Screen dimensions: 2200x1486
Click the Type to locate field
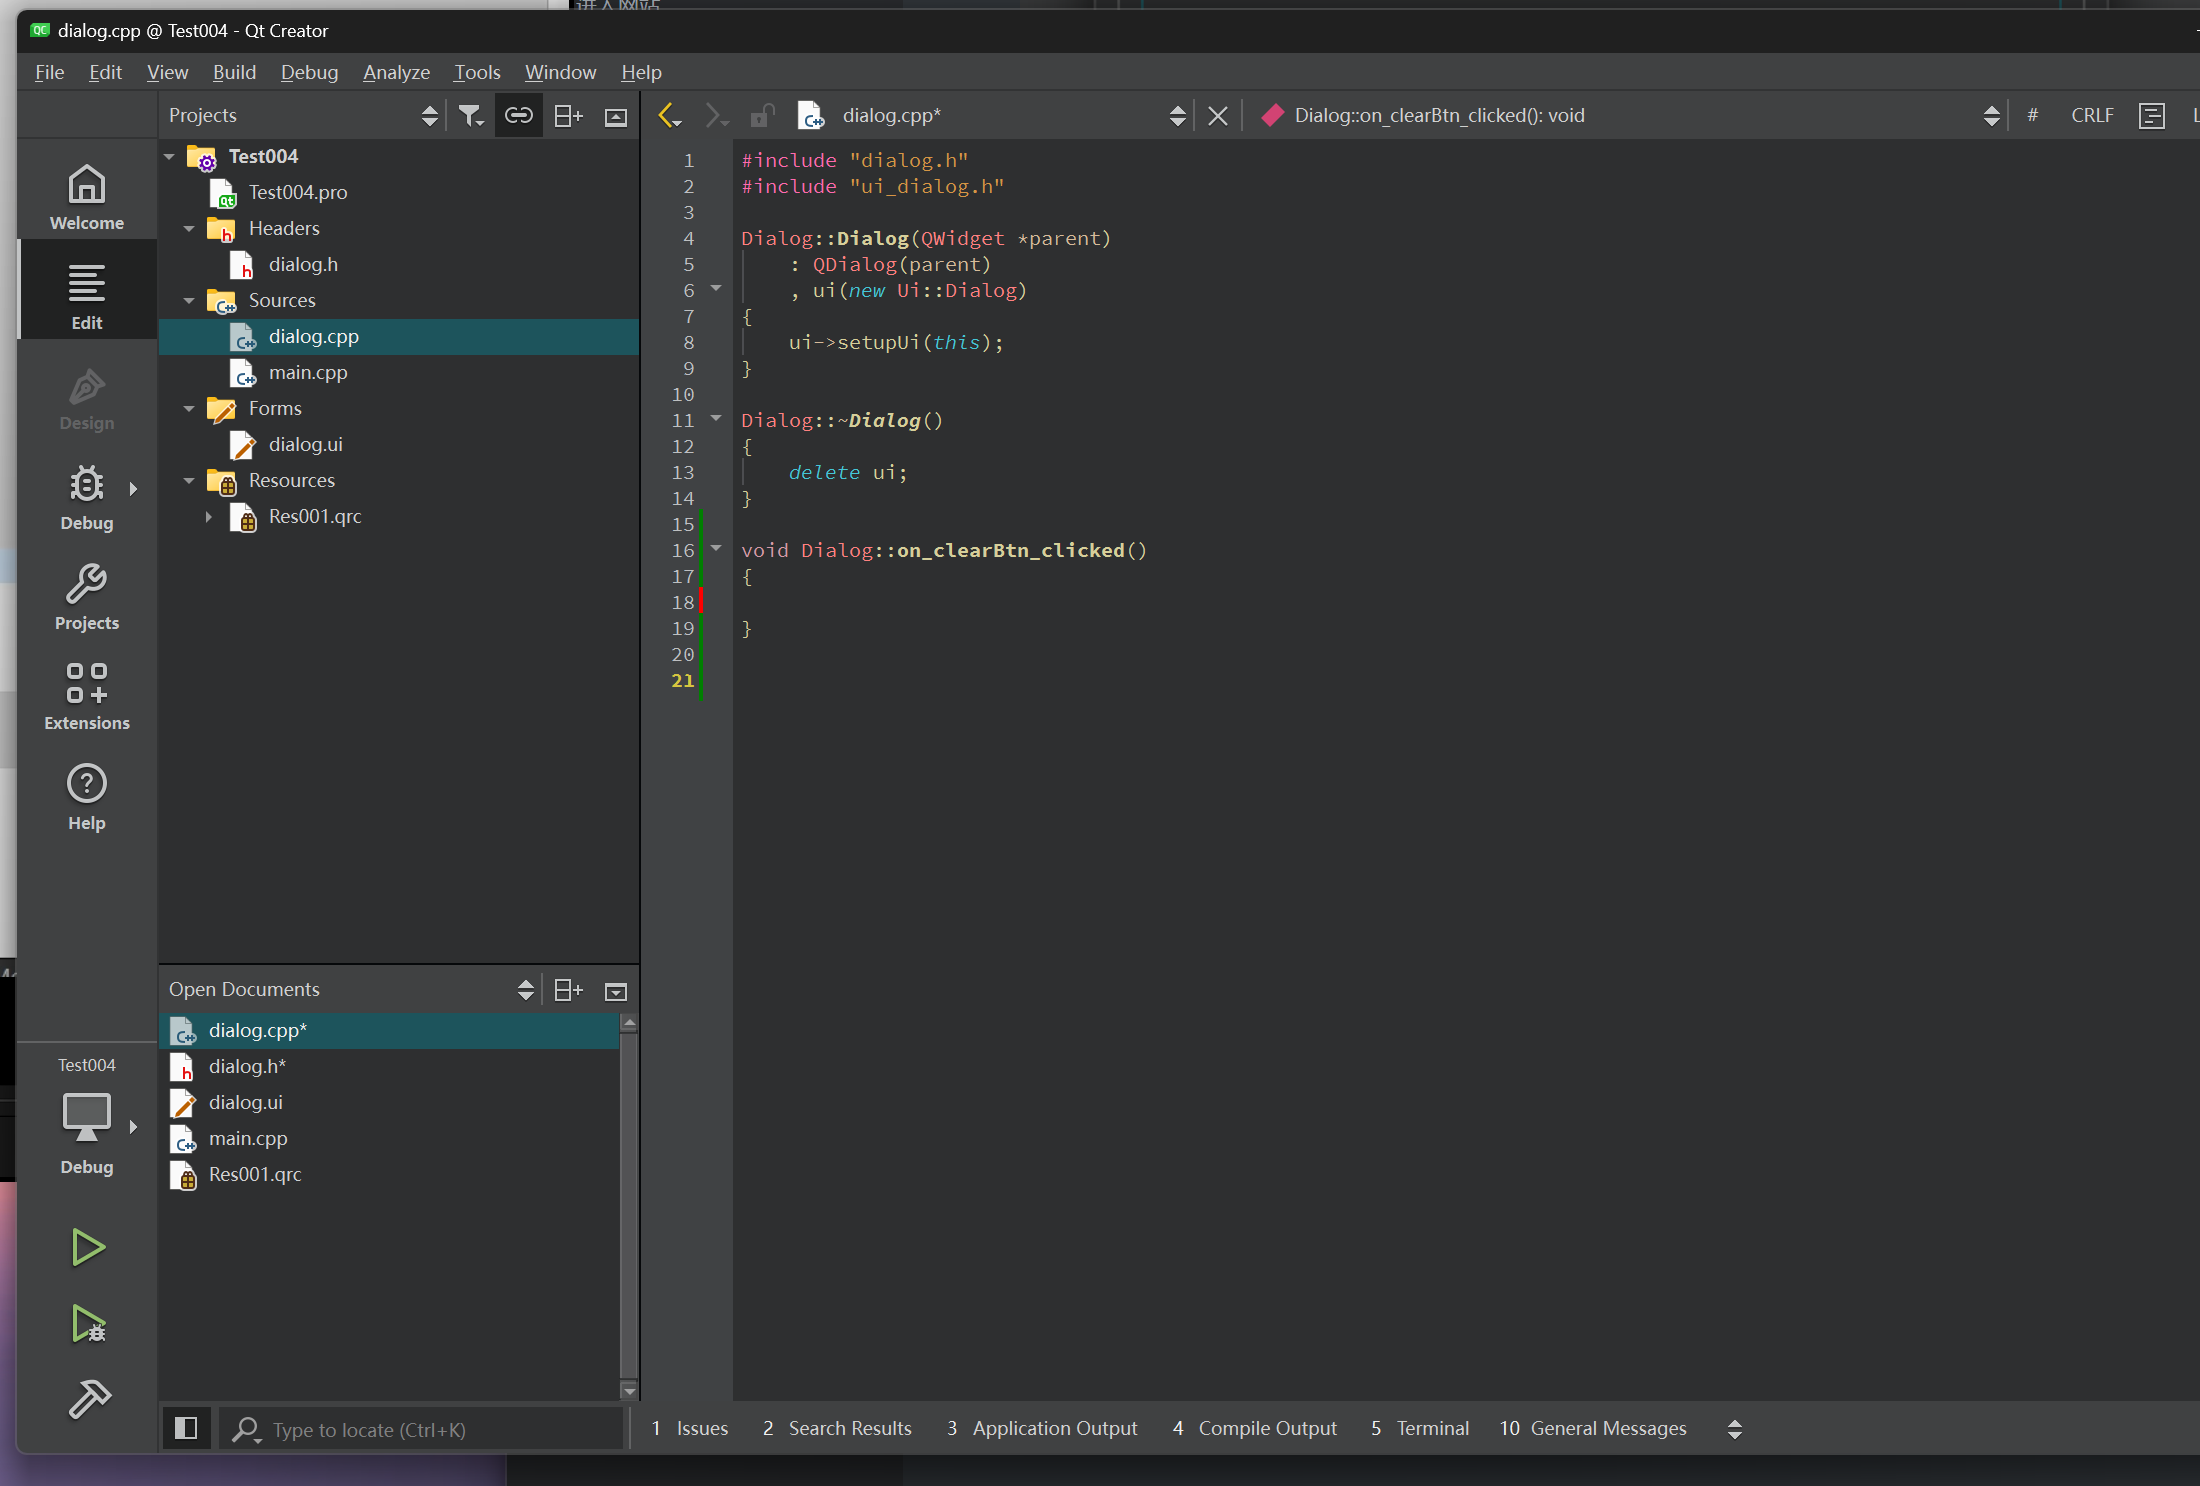click(420, 1429)
